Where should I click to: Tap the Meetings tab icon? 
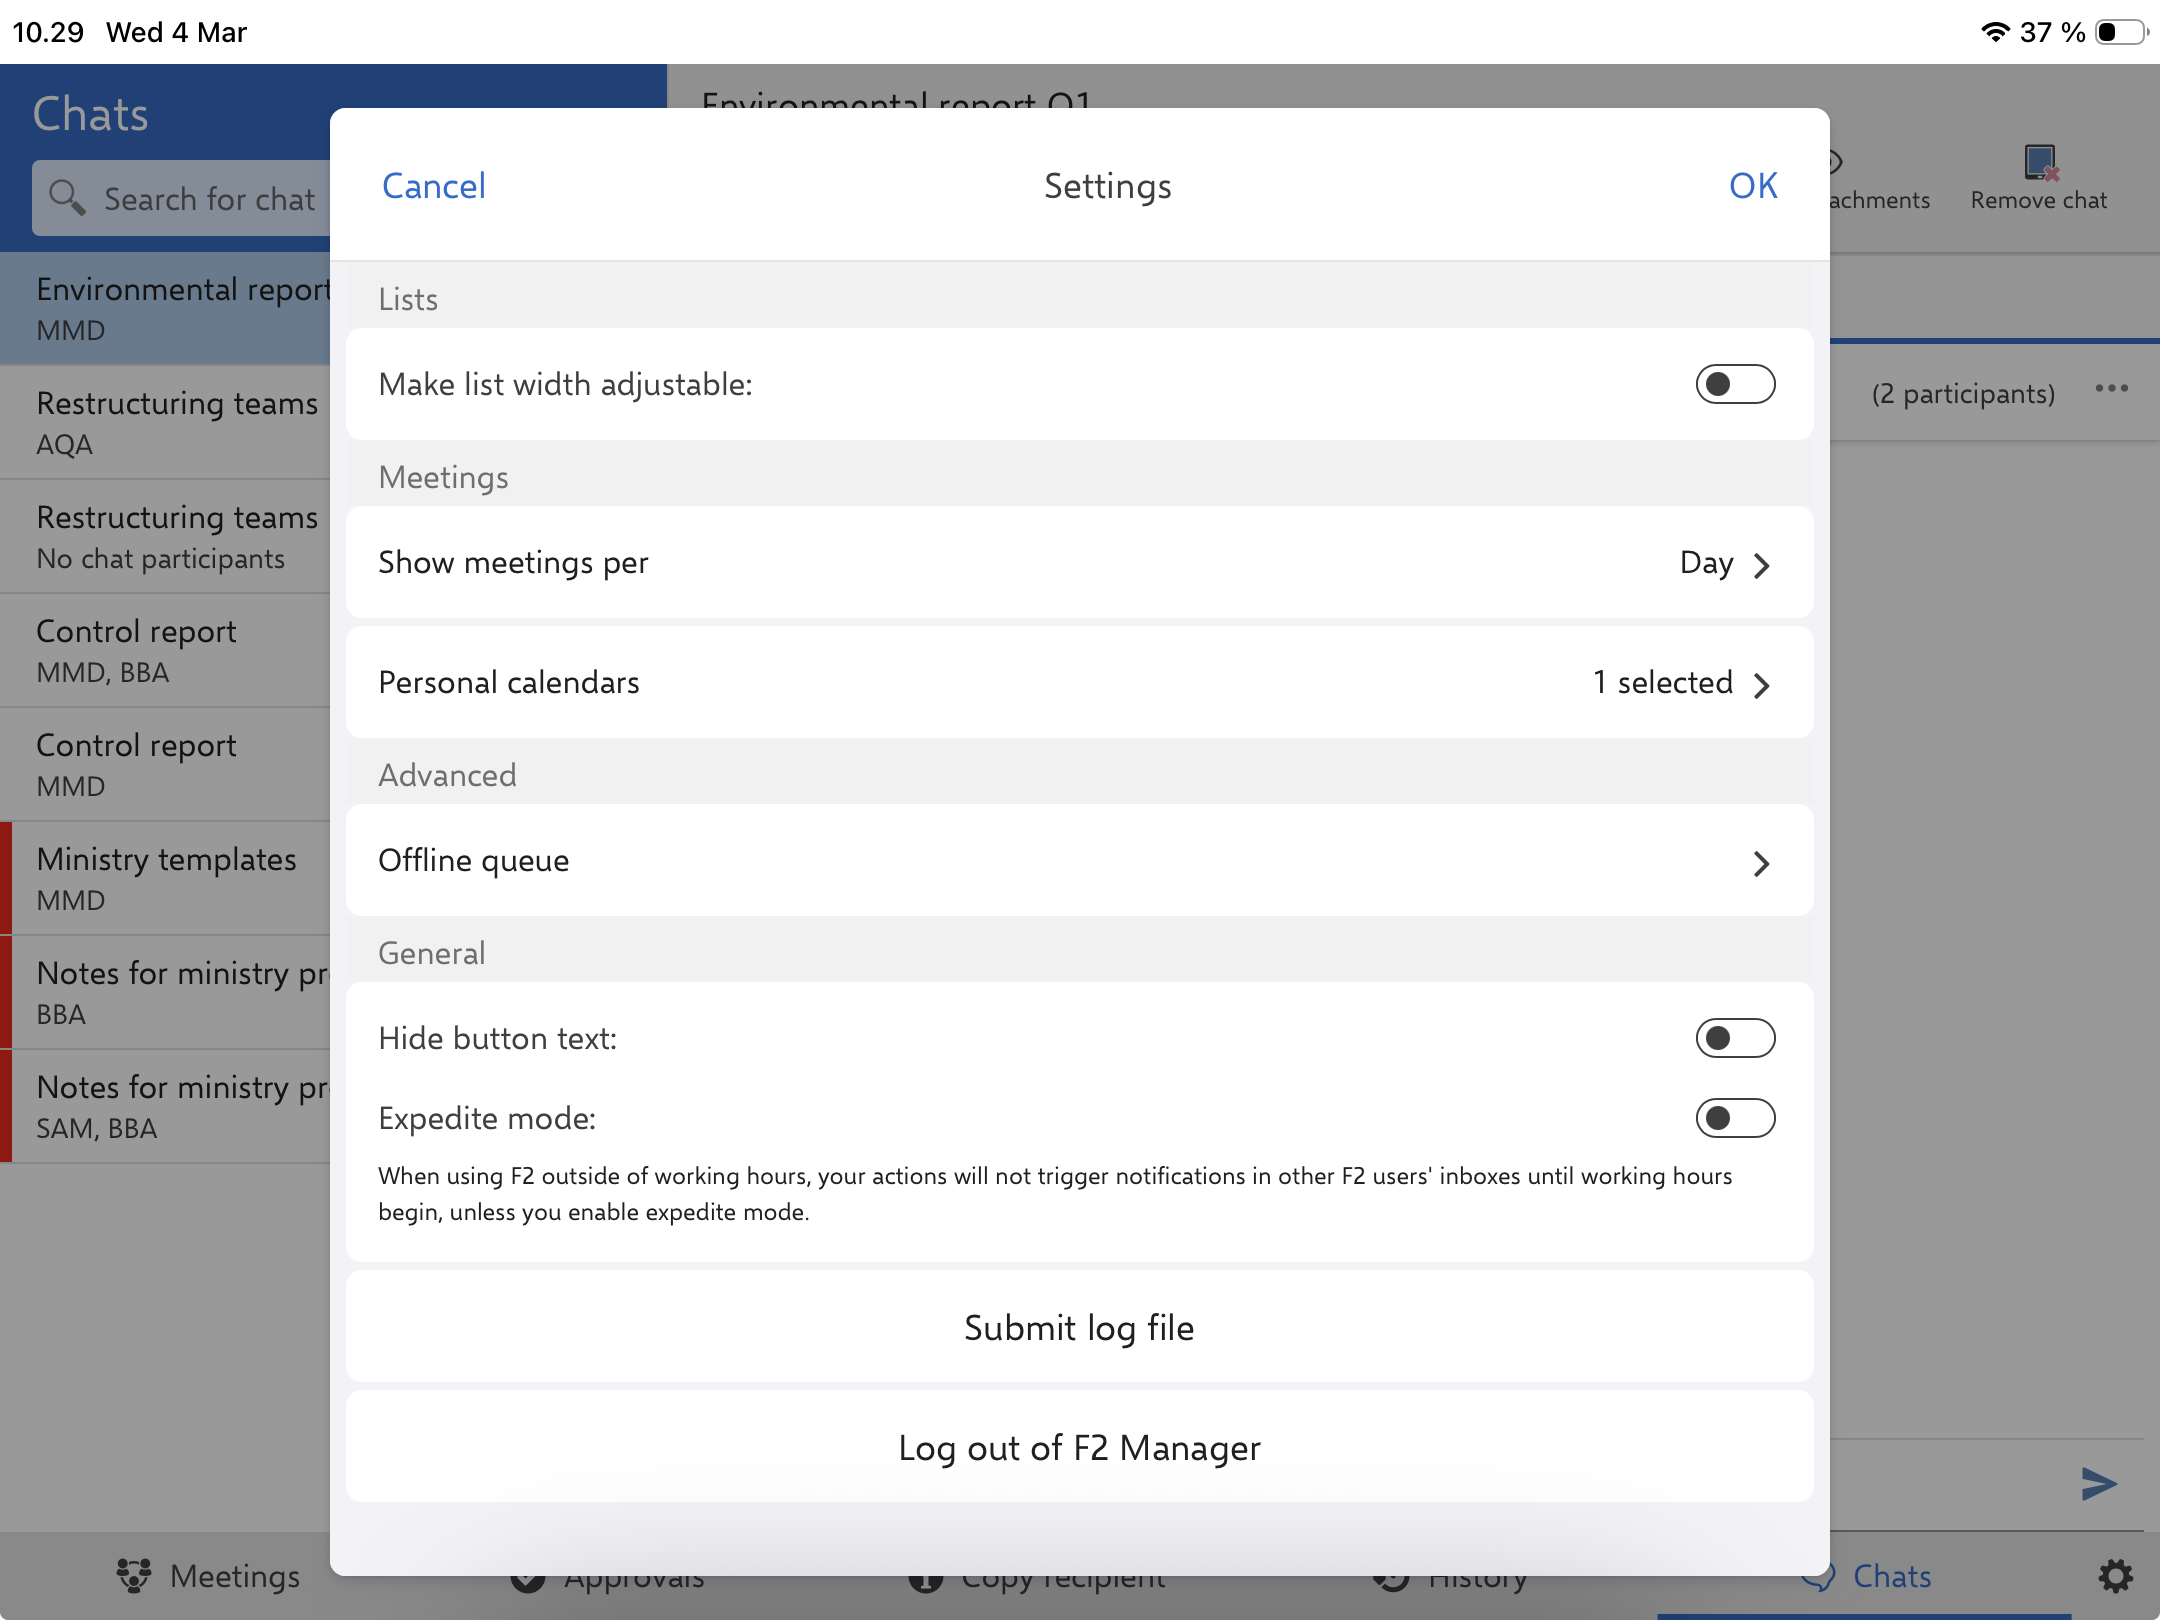pos(133,1576)
